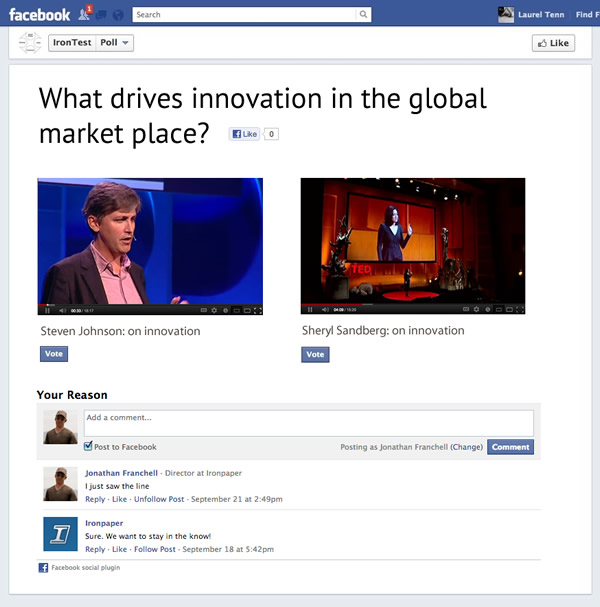Pause the Sheryl Sandberg video
Screen dimensions: 600x607
tap(310, 309)
